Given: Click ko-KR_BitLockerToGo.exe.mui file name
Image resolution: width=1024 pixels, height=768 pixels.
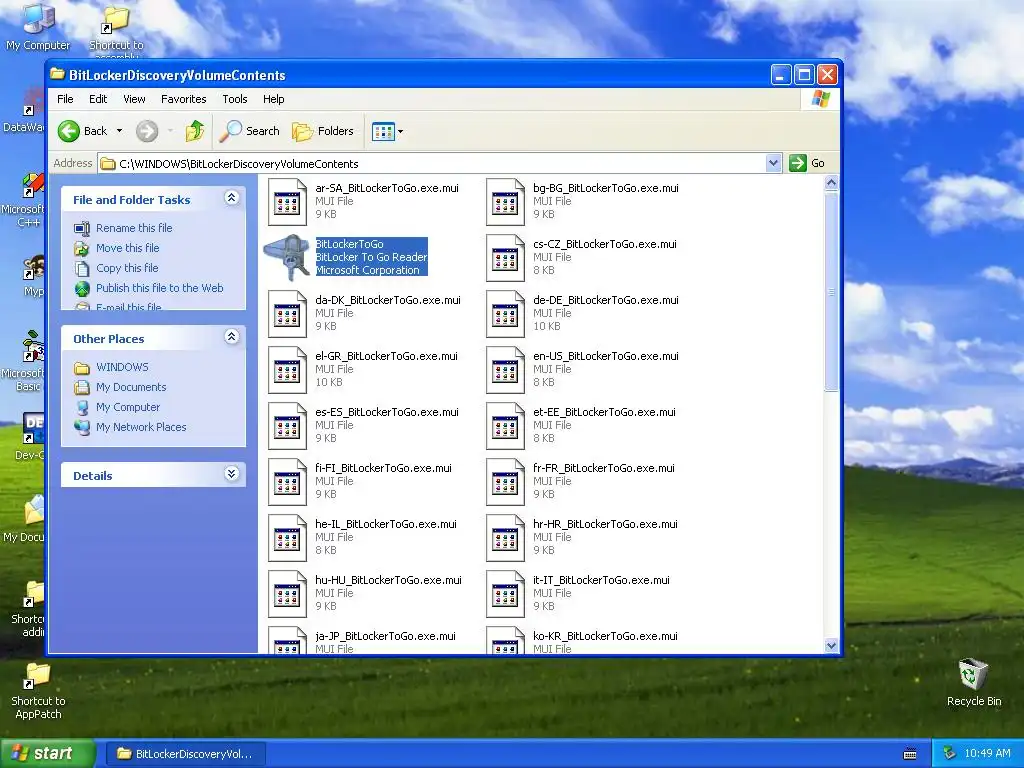Looking at the screenshot, I should pos(605,636).
